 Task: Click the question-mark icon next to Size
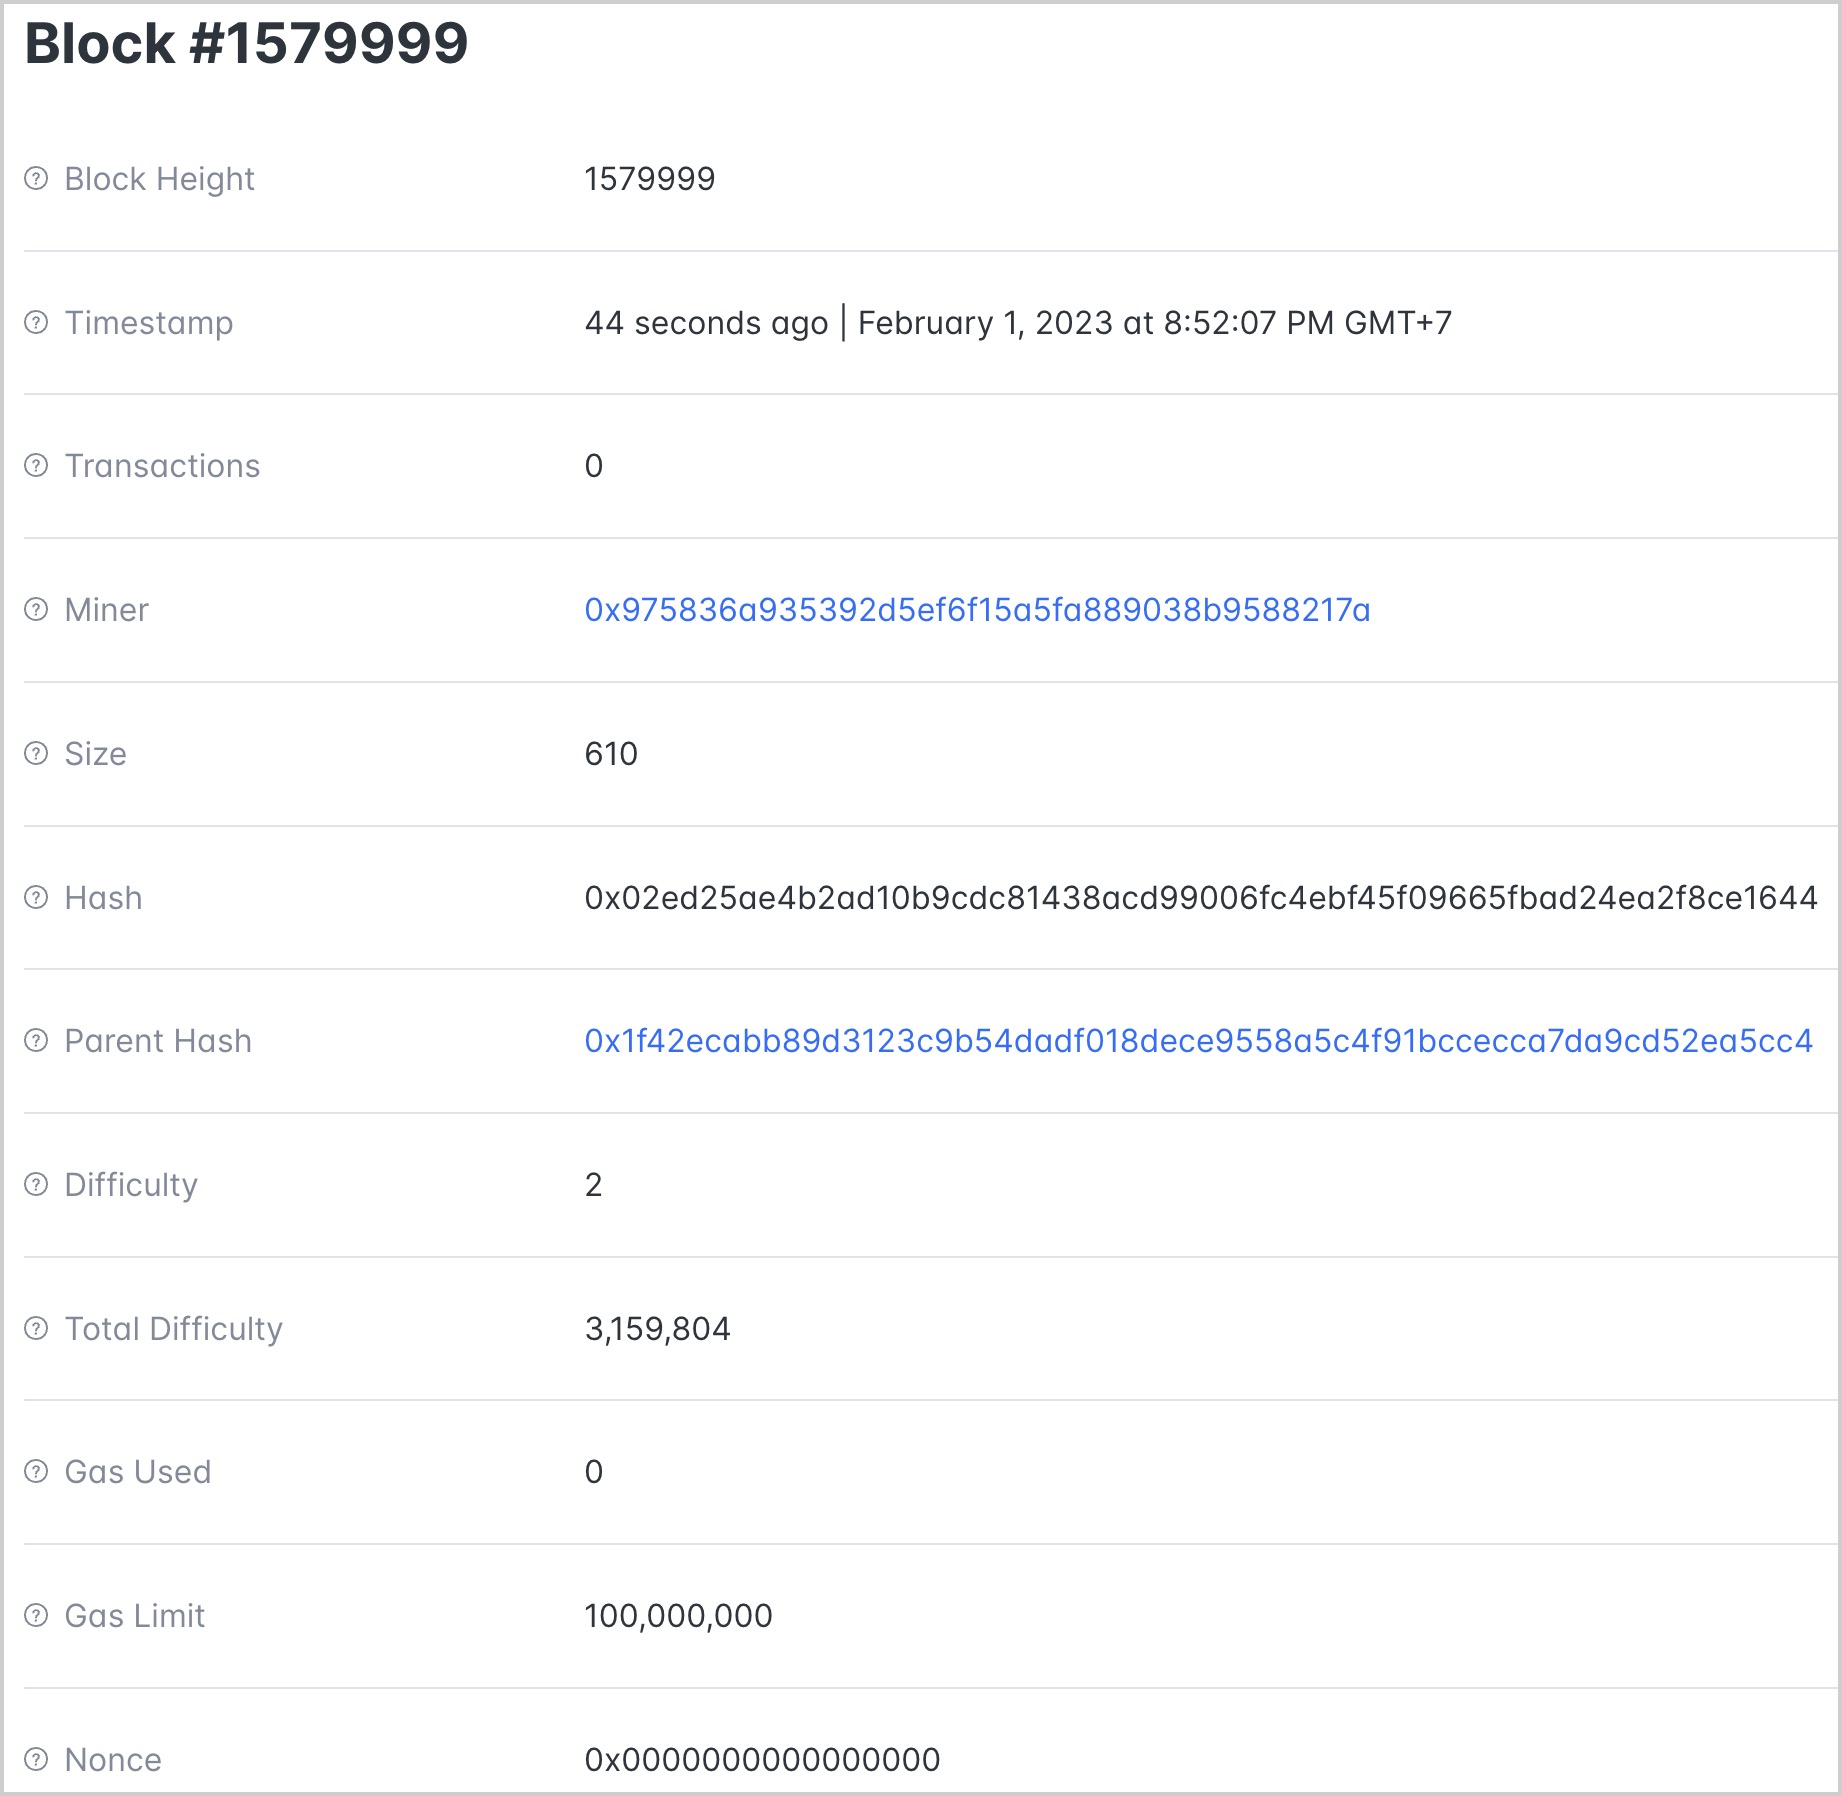[36, 754]
